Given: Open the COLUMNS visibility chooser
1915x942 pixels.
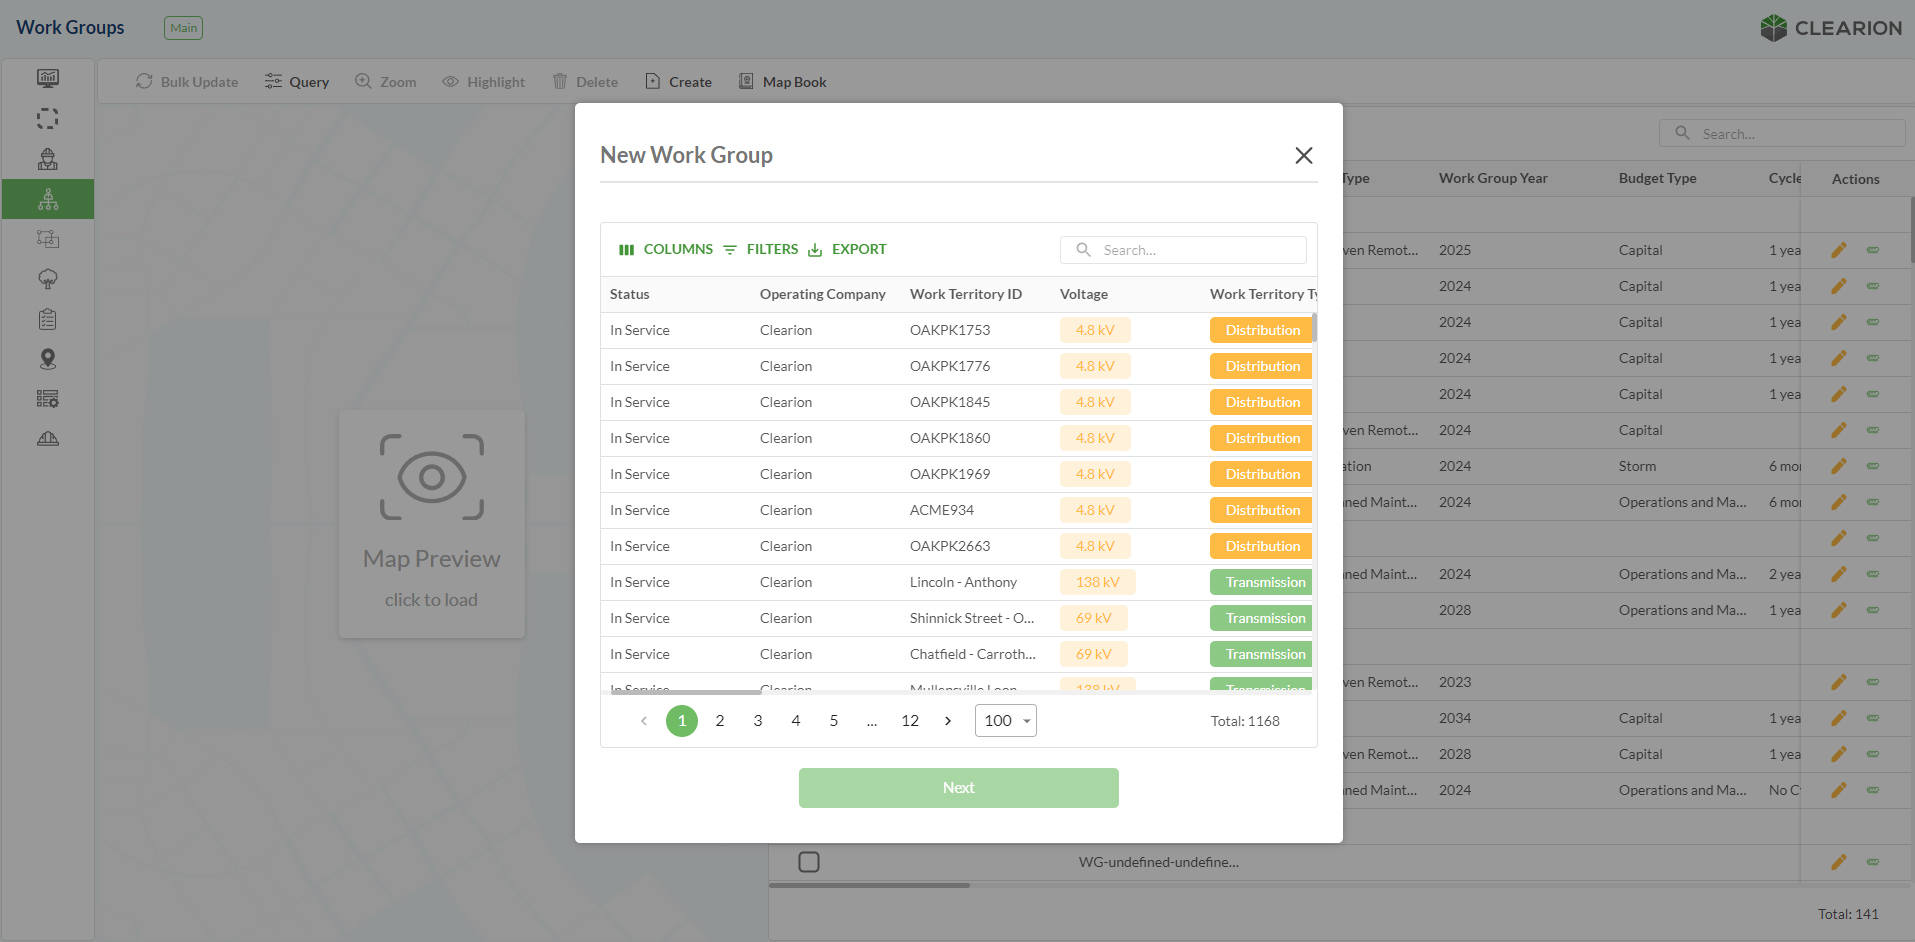Looking at the screenshot, I should point(666,249).
